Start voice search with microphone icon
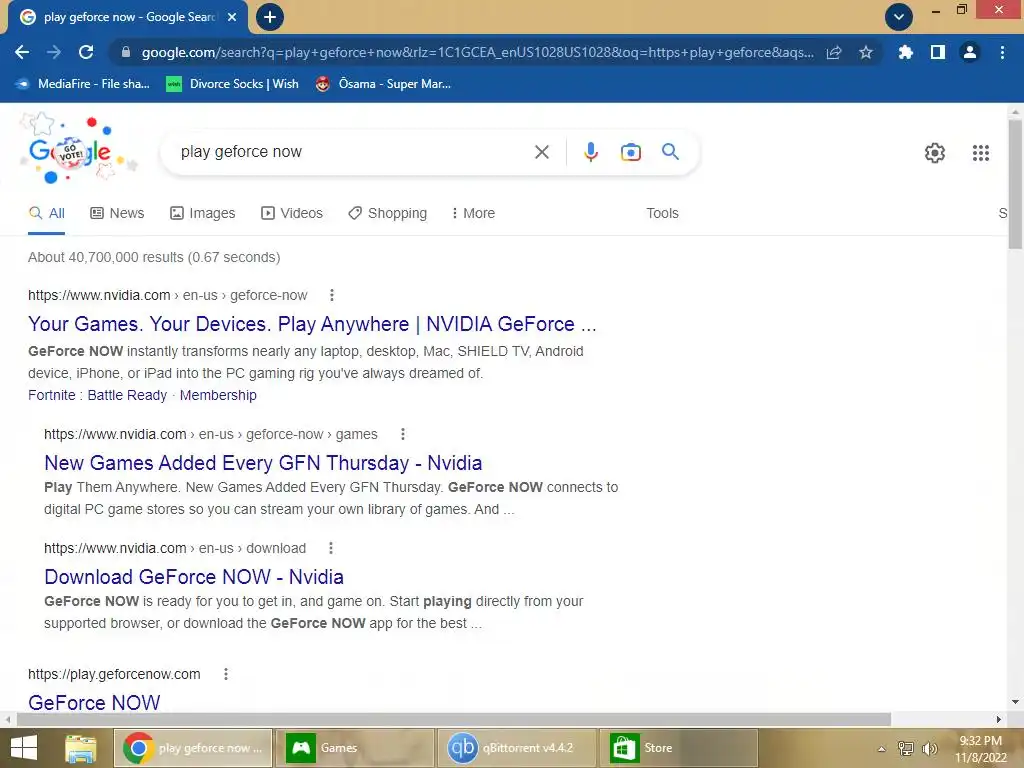Image resolution: width=1024 pixels, height=768 pixels. [590, 152]
